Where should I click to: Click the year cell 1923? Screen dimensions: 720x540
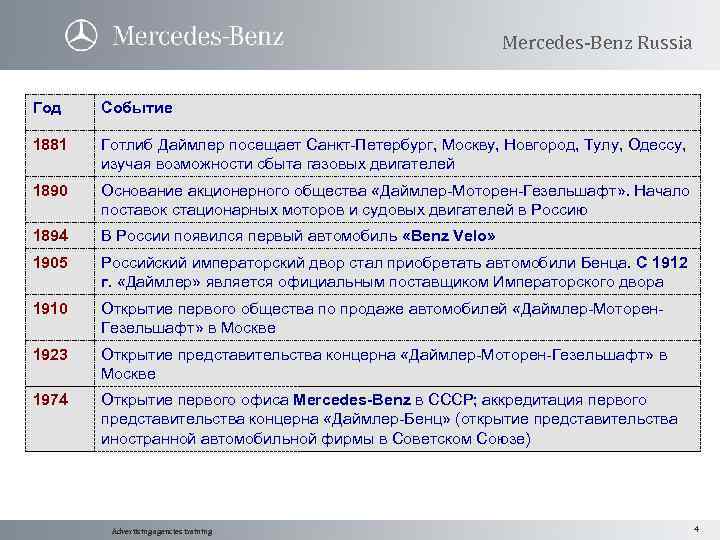[x=50, y=354]
